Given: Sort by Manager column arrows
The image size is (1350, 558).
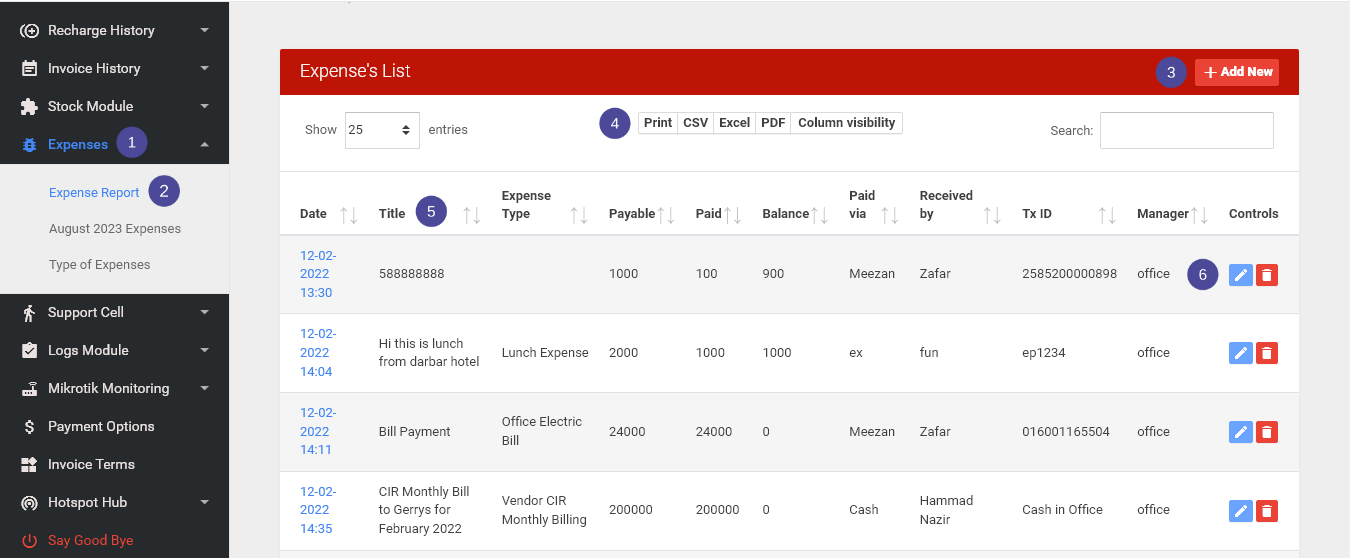Looking at the screenshot, I should (1200, 214).
